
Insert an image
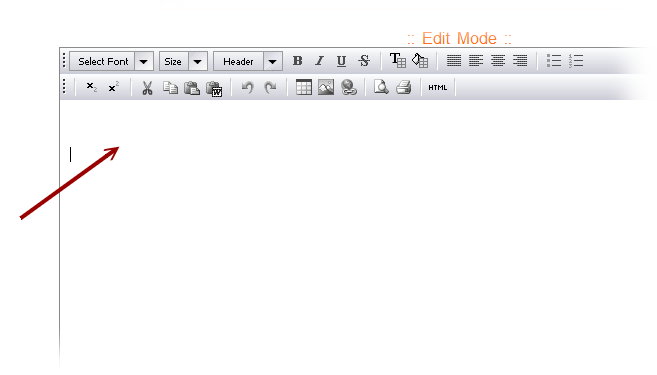coord(326,87)
